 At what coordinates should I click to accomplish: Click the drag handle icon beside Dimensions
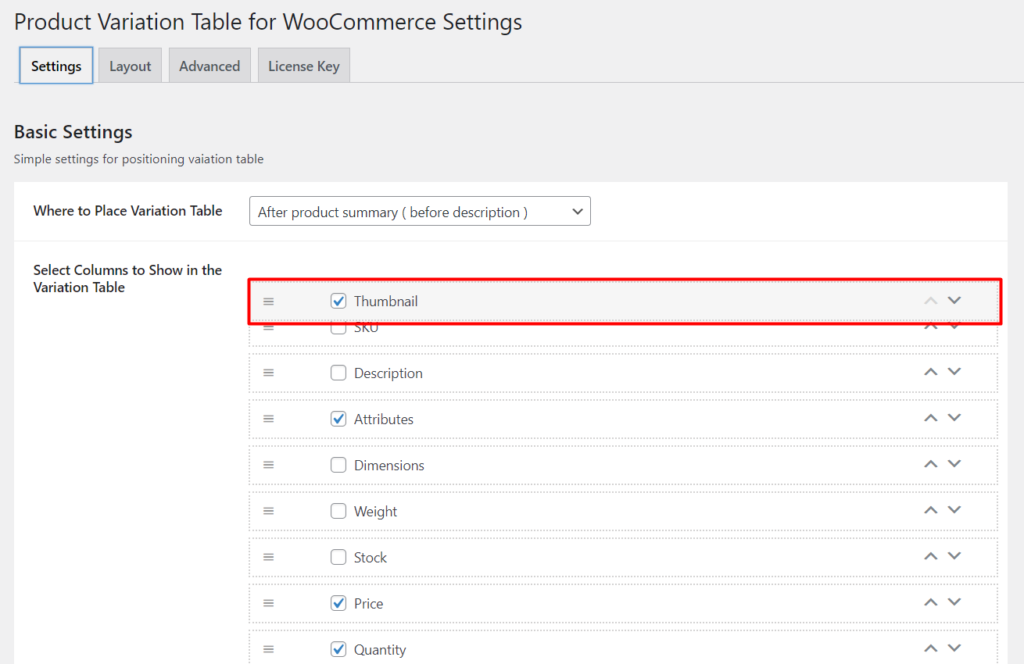pos(268,466)
